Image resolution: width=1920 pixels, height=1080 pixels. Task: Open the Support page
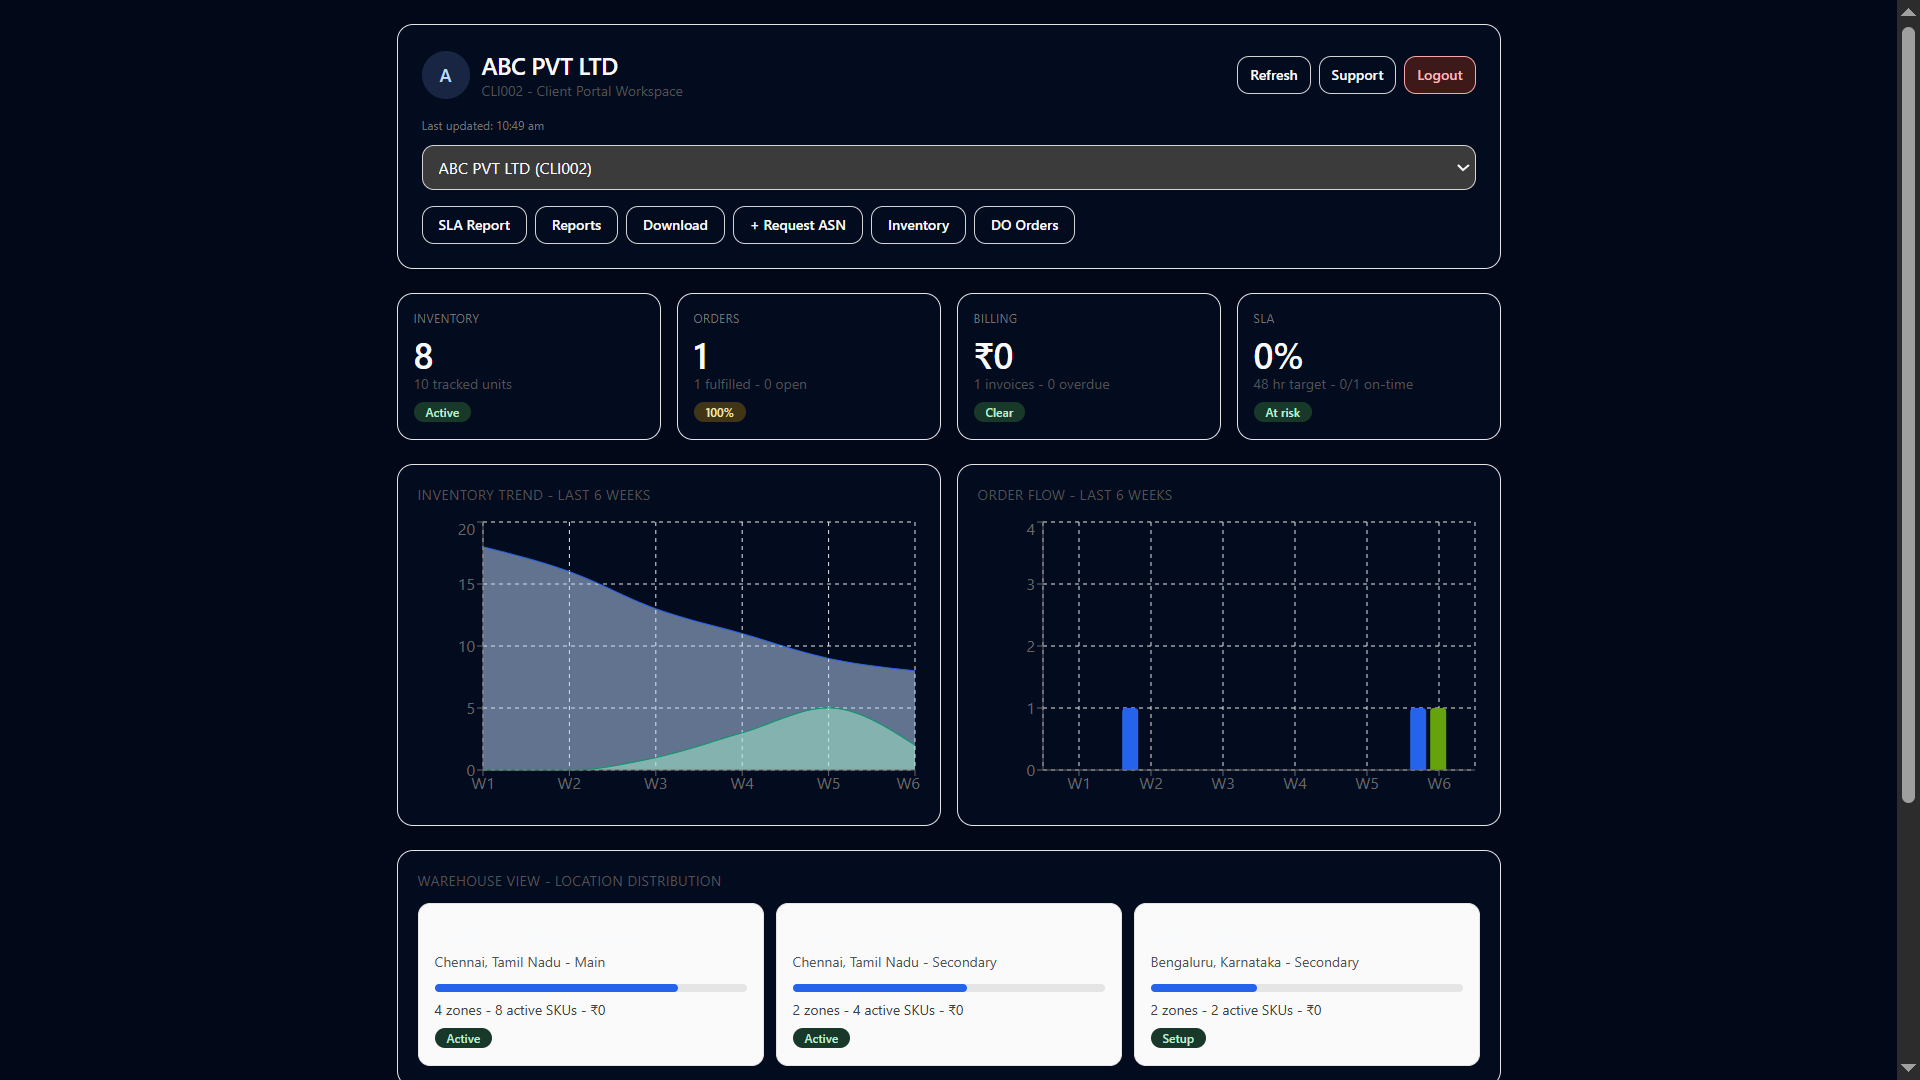pos(1357,75)
